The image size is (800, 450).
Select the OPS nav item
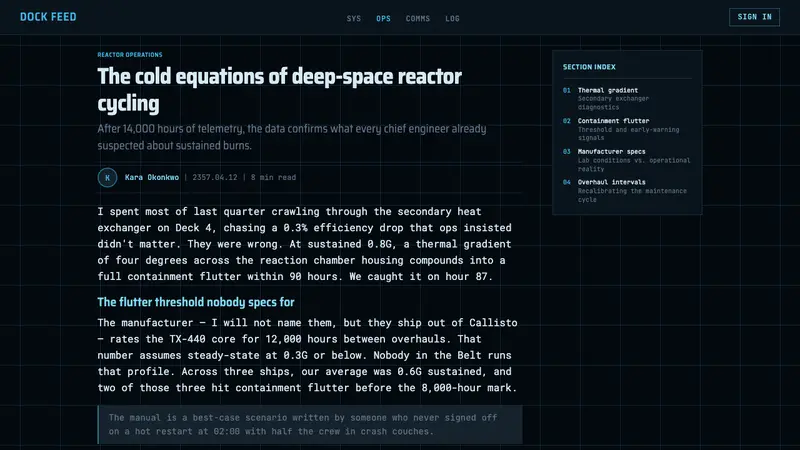point(383,18)
